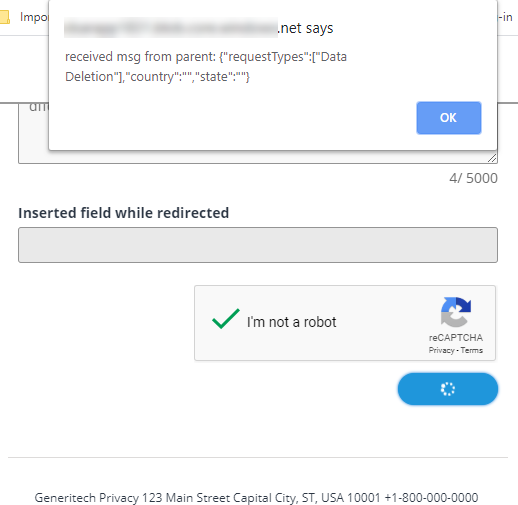The image size is (518, 505).
Task: Toggle the I'm not a robot checkbox
Action: [226, 319]
